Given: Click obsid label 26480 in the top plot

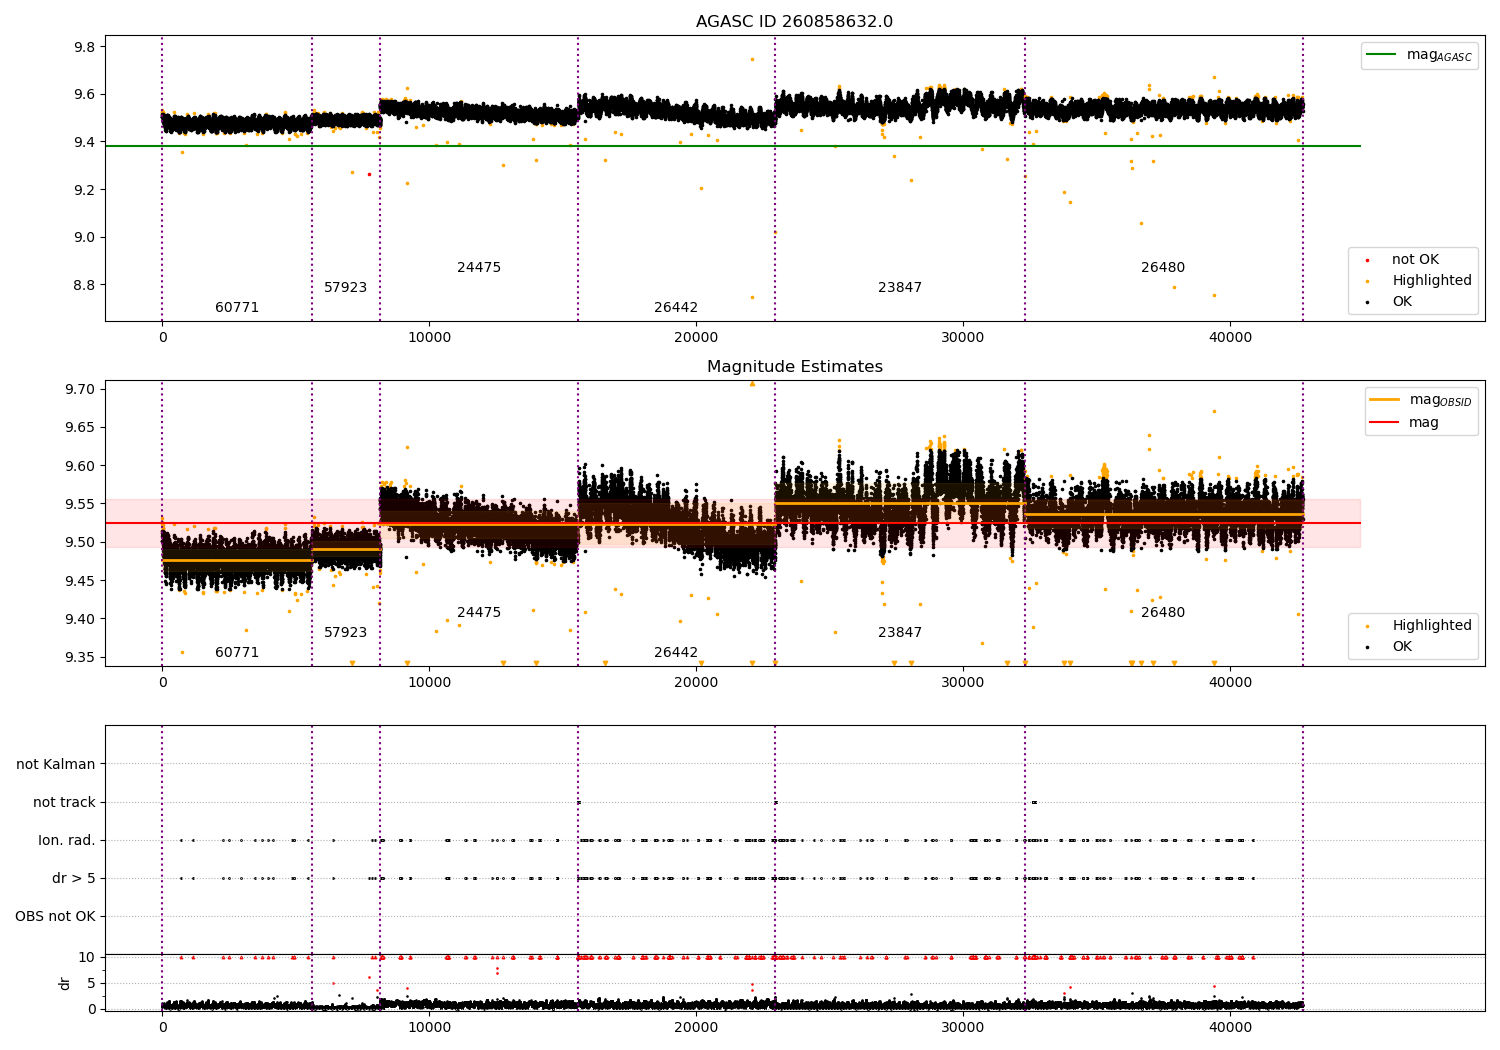Looking at the screenshot, I should click(1163, 268).
